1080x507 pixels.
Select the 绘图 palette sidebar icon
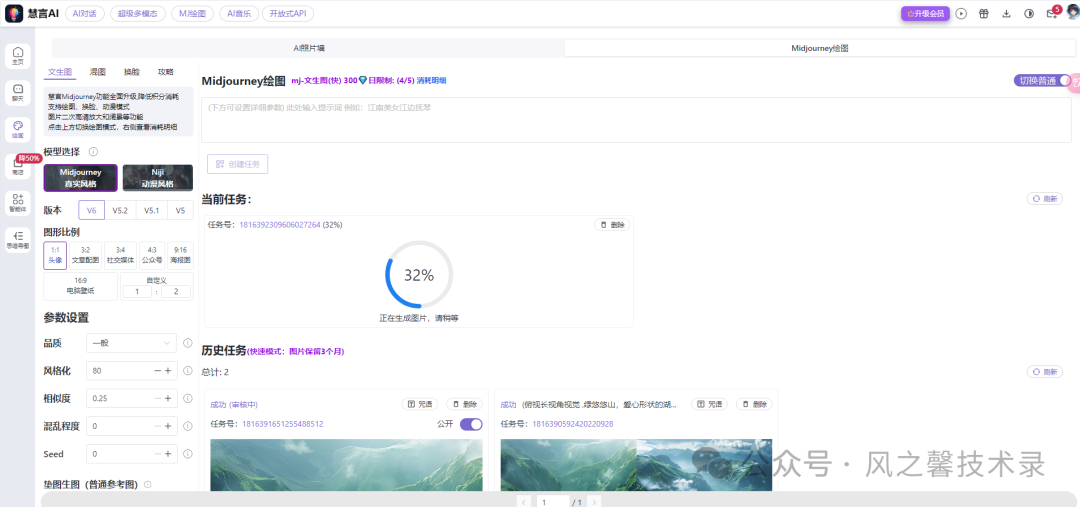click(x=18, y=130)
